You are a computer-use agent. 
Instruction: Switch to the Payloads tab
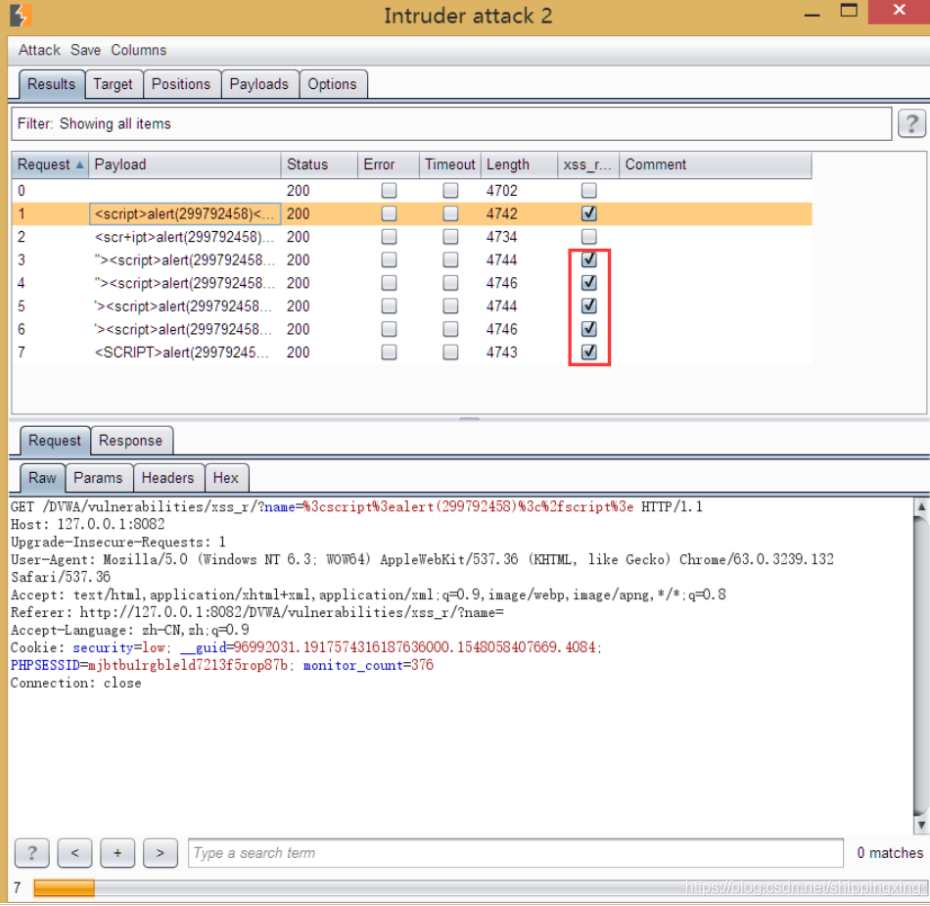259,84
